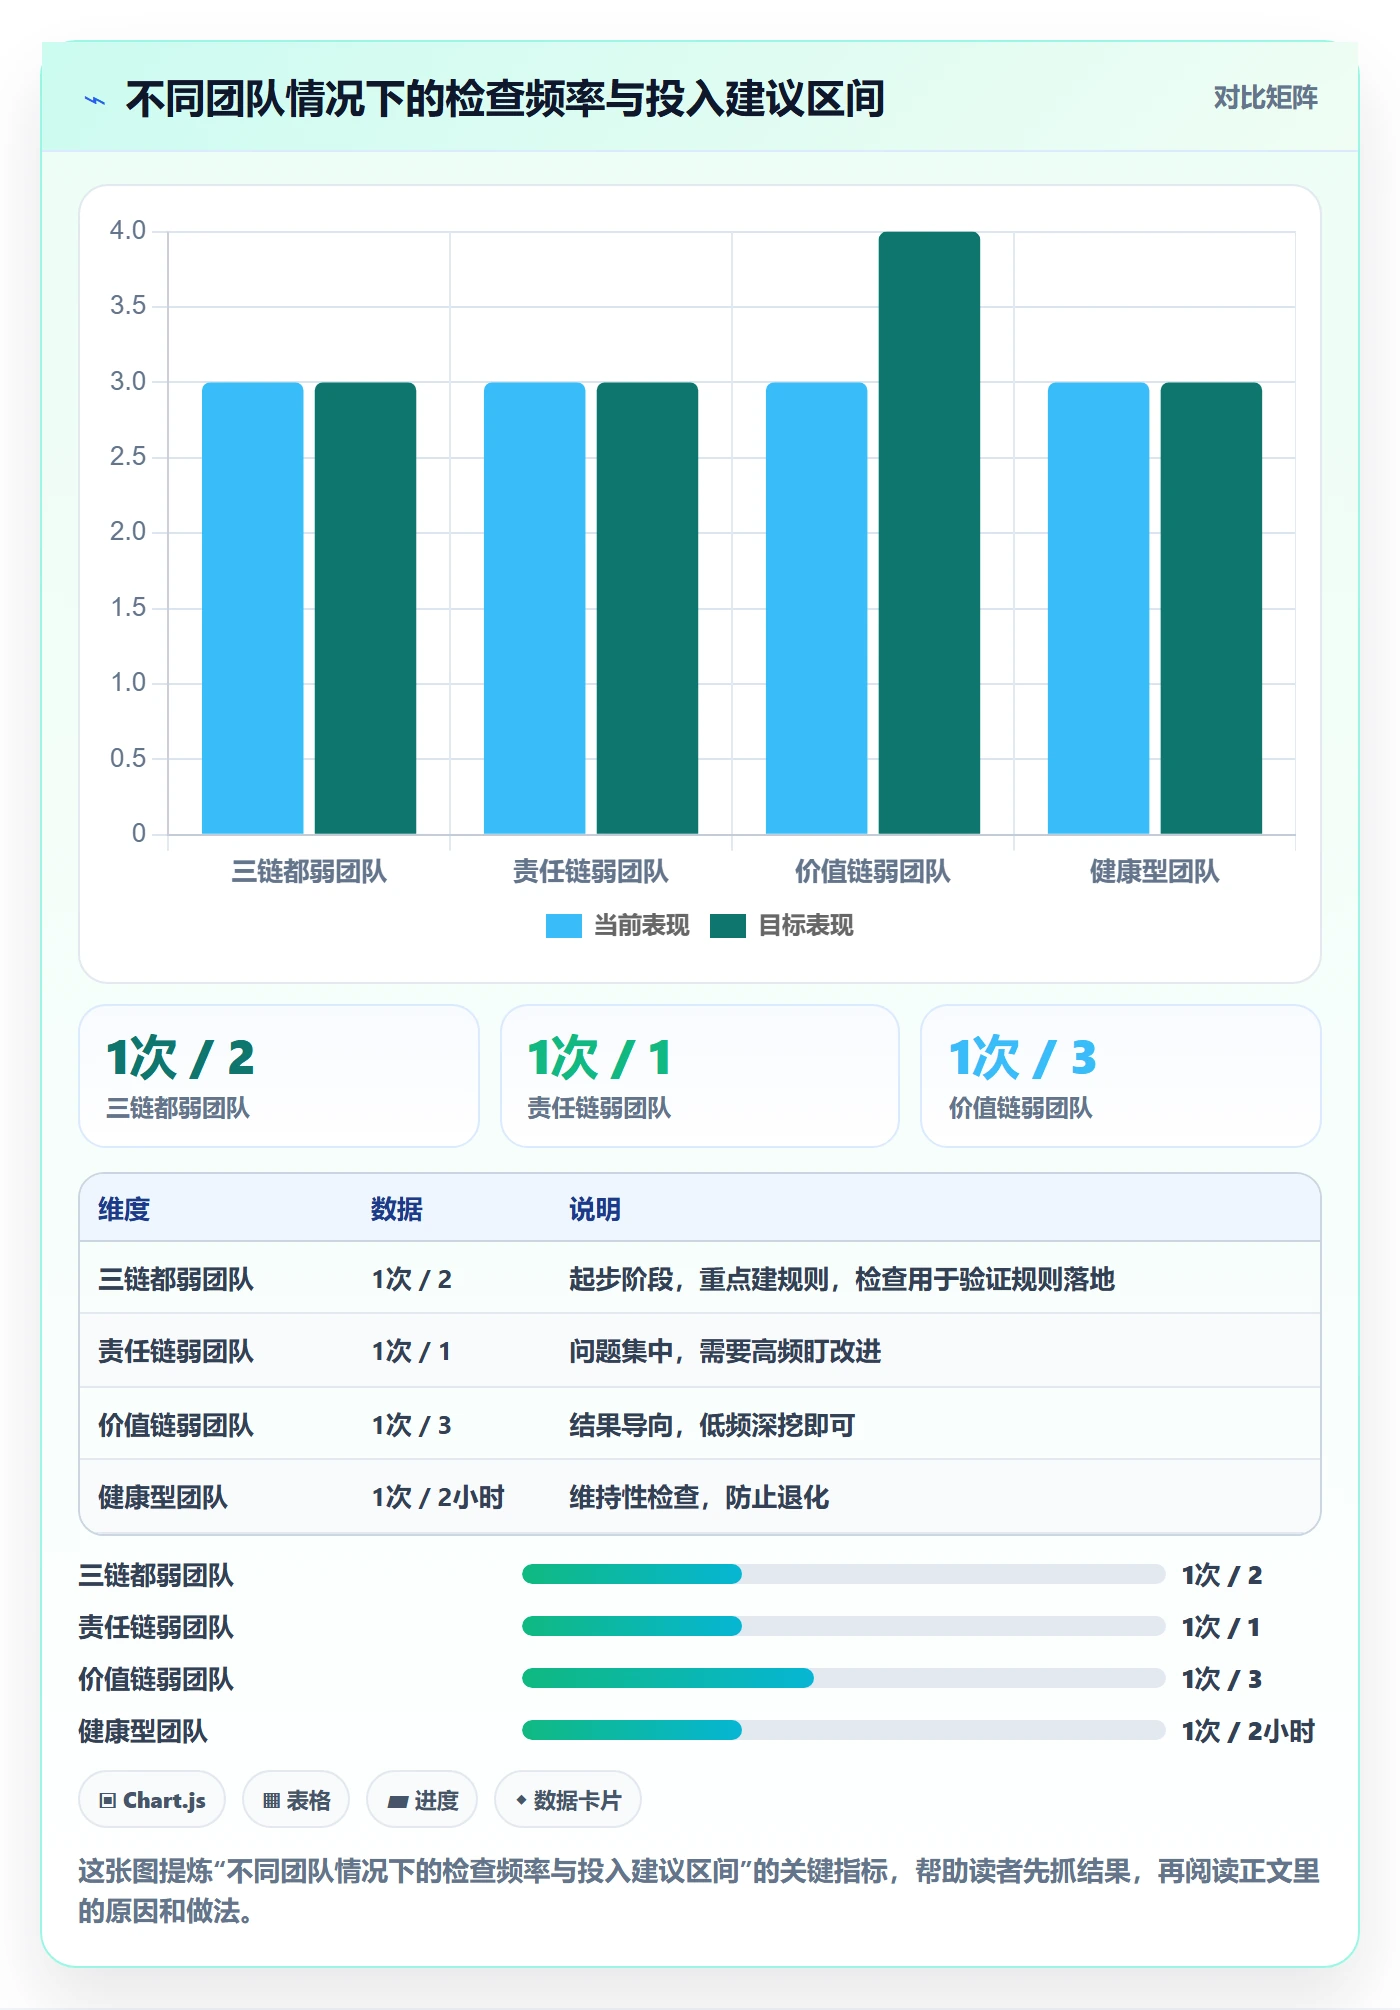Click the 对比矩阵 label in header
Viewport: 1400px width, 2010px height.
click(1265, 97)
